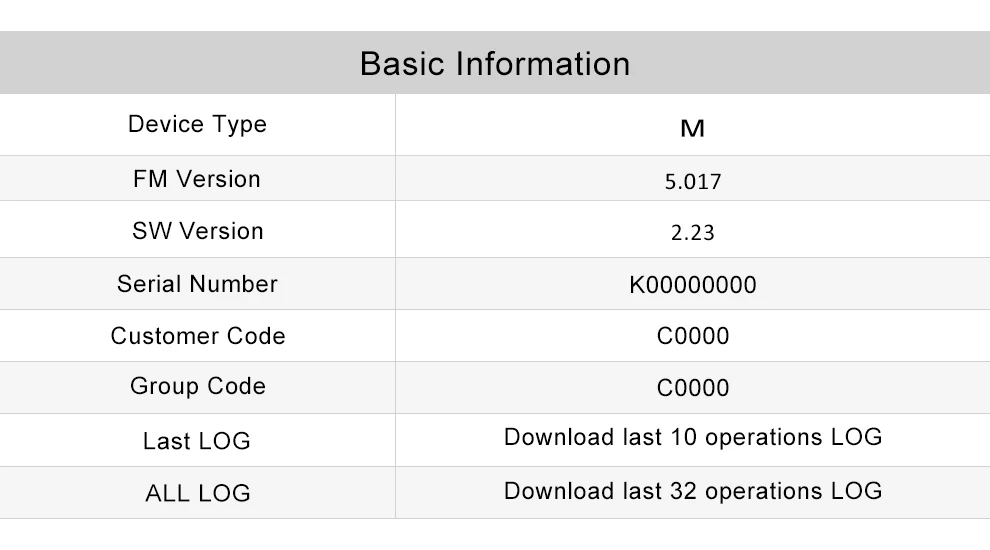Screen dimensions: 990x550
Task: Click Download last 32 operations LOG link
Action: point(693,491)
